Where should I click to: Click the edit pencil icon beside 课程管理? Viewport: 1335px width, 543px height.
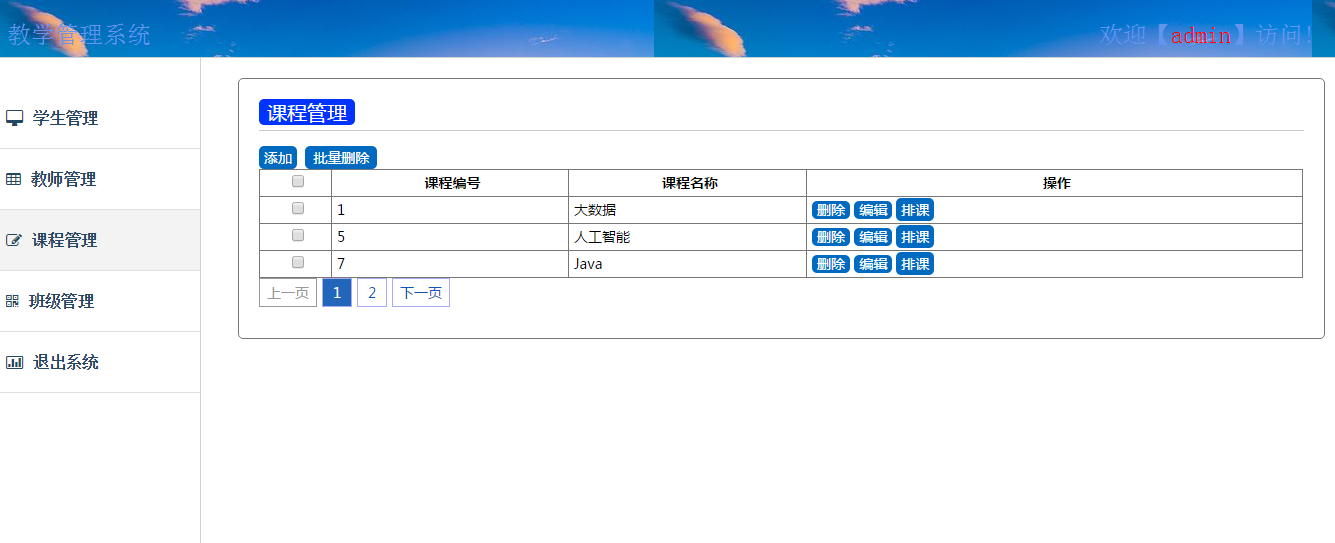(x=14, y=240)
